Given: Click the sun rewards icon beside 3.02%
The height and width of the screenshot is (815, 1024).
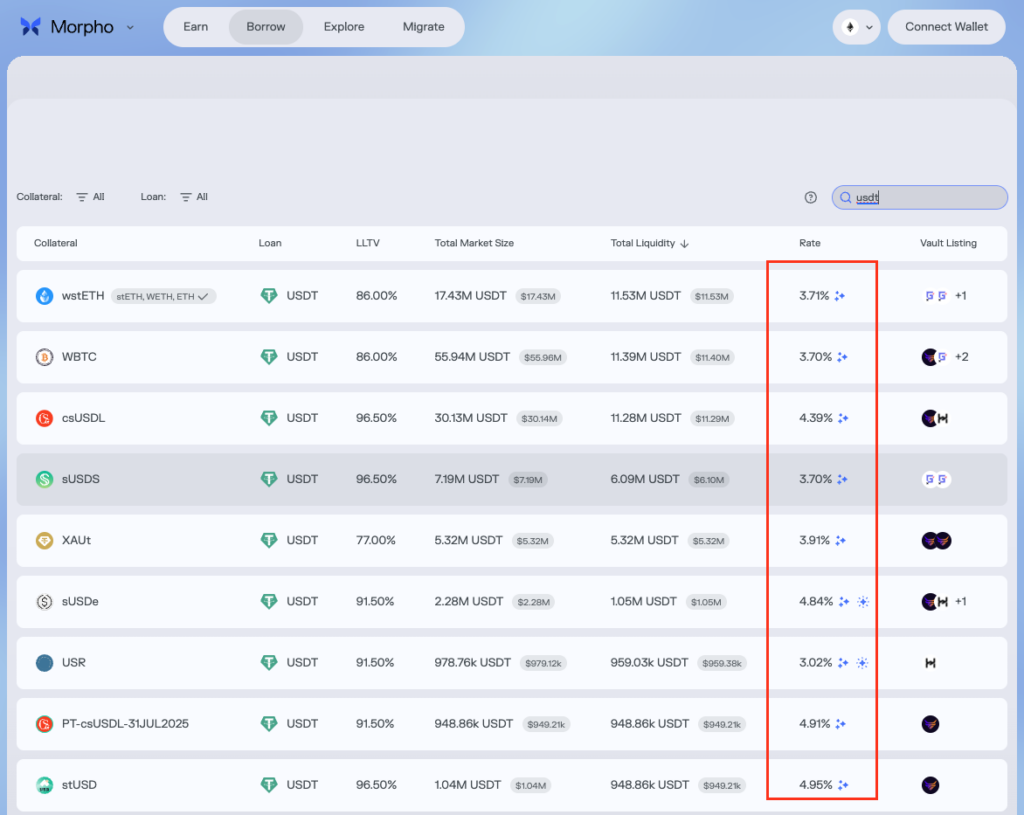Looking at the screenshot, I should pyautogui.click(x=862, y=663).
